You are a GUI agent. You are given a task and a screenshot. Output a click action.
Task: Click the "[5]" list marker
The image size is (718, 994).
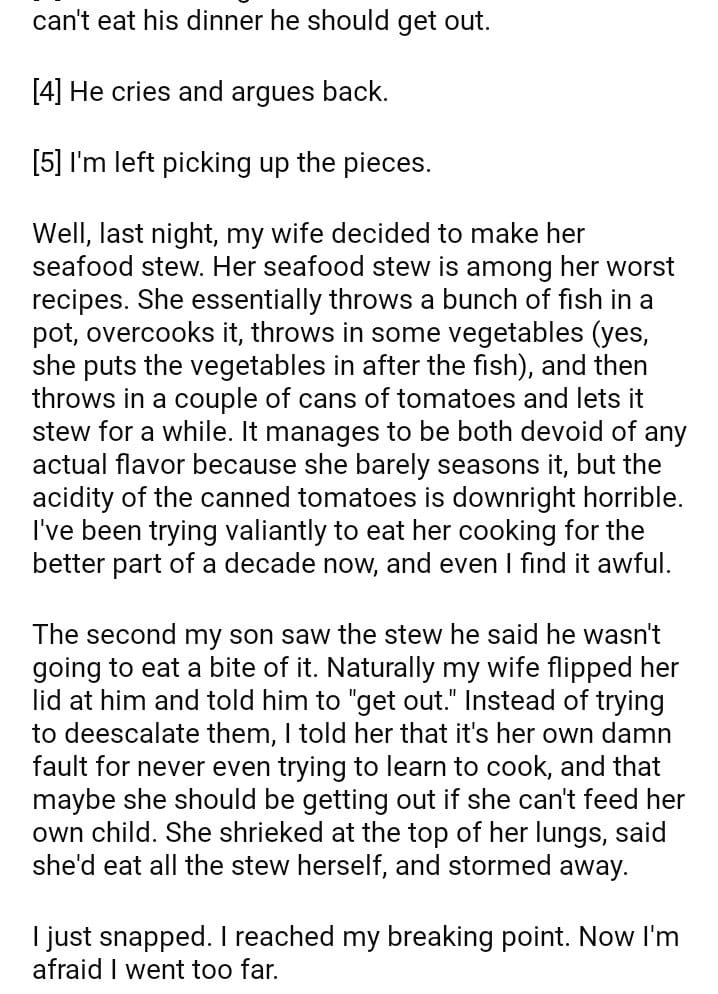pos(47,163)
